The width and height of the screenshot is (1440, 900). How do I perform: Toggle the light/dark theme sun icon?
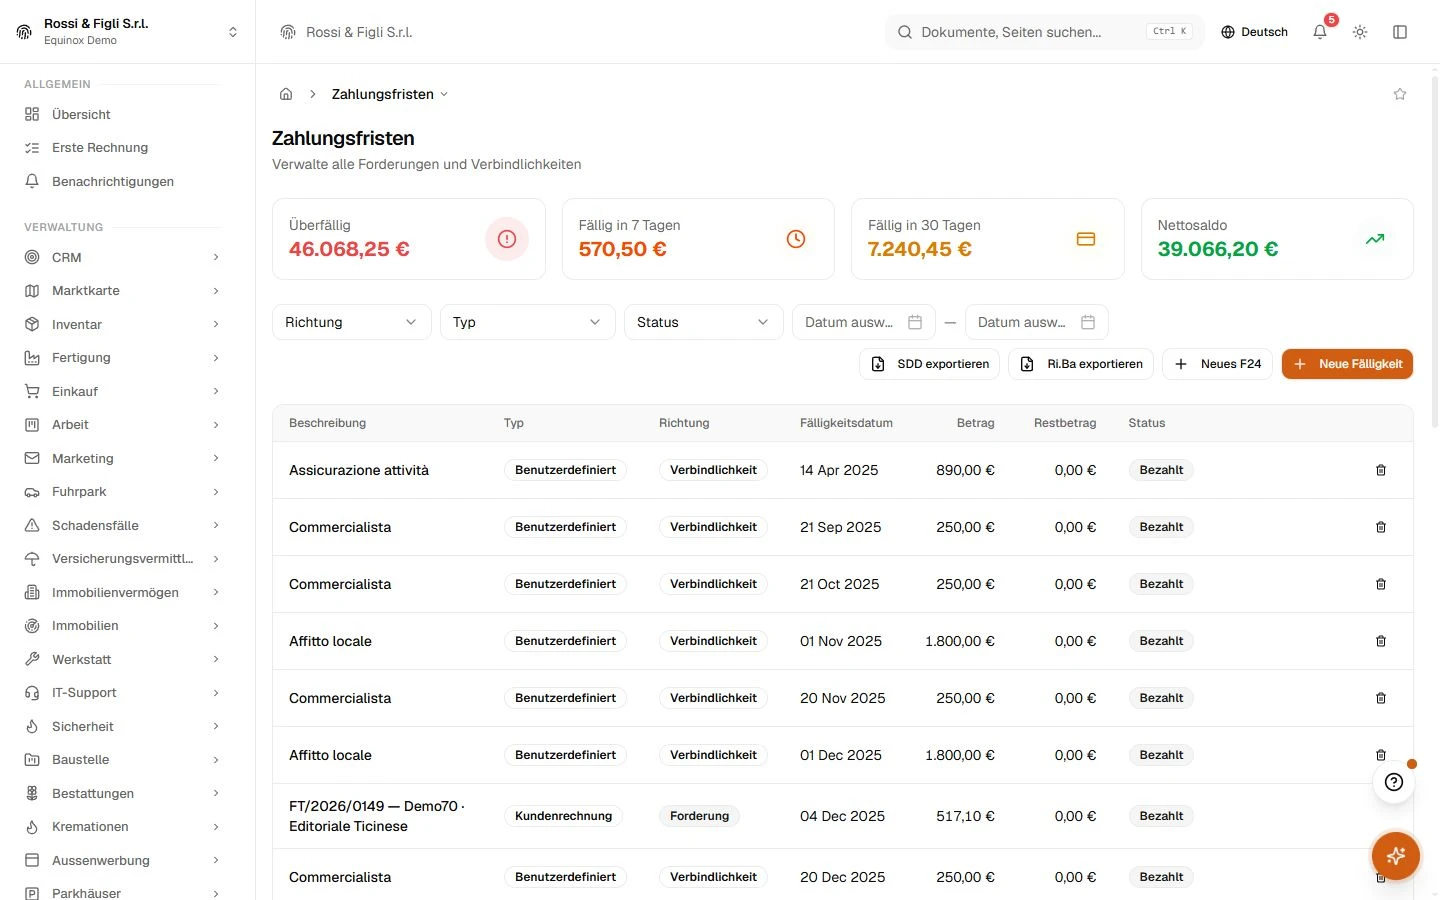1360,32
